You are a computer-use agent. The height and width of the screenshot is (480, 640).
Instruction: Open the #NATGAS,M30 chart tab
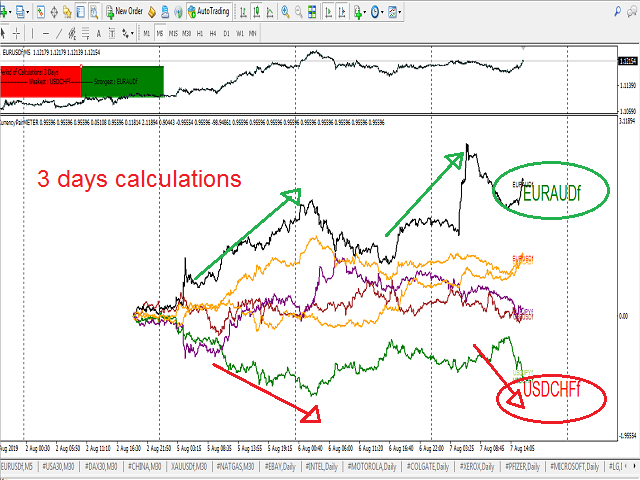pyautogui.click(x=236, y=466)
